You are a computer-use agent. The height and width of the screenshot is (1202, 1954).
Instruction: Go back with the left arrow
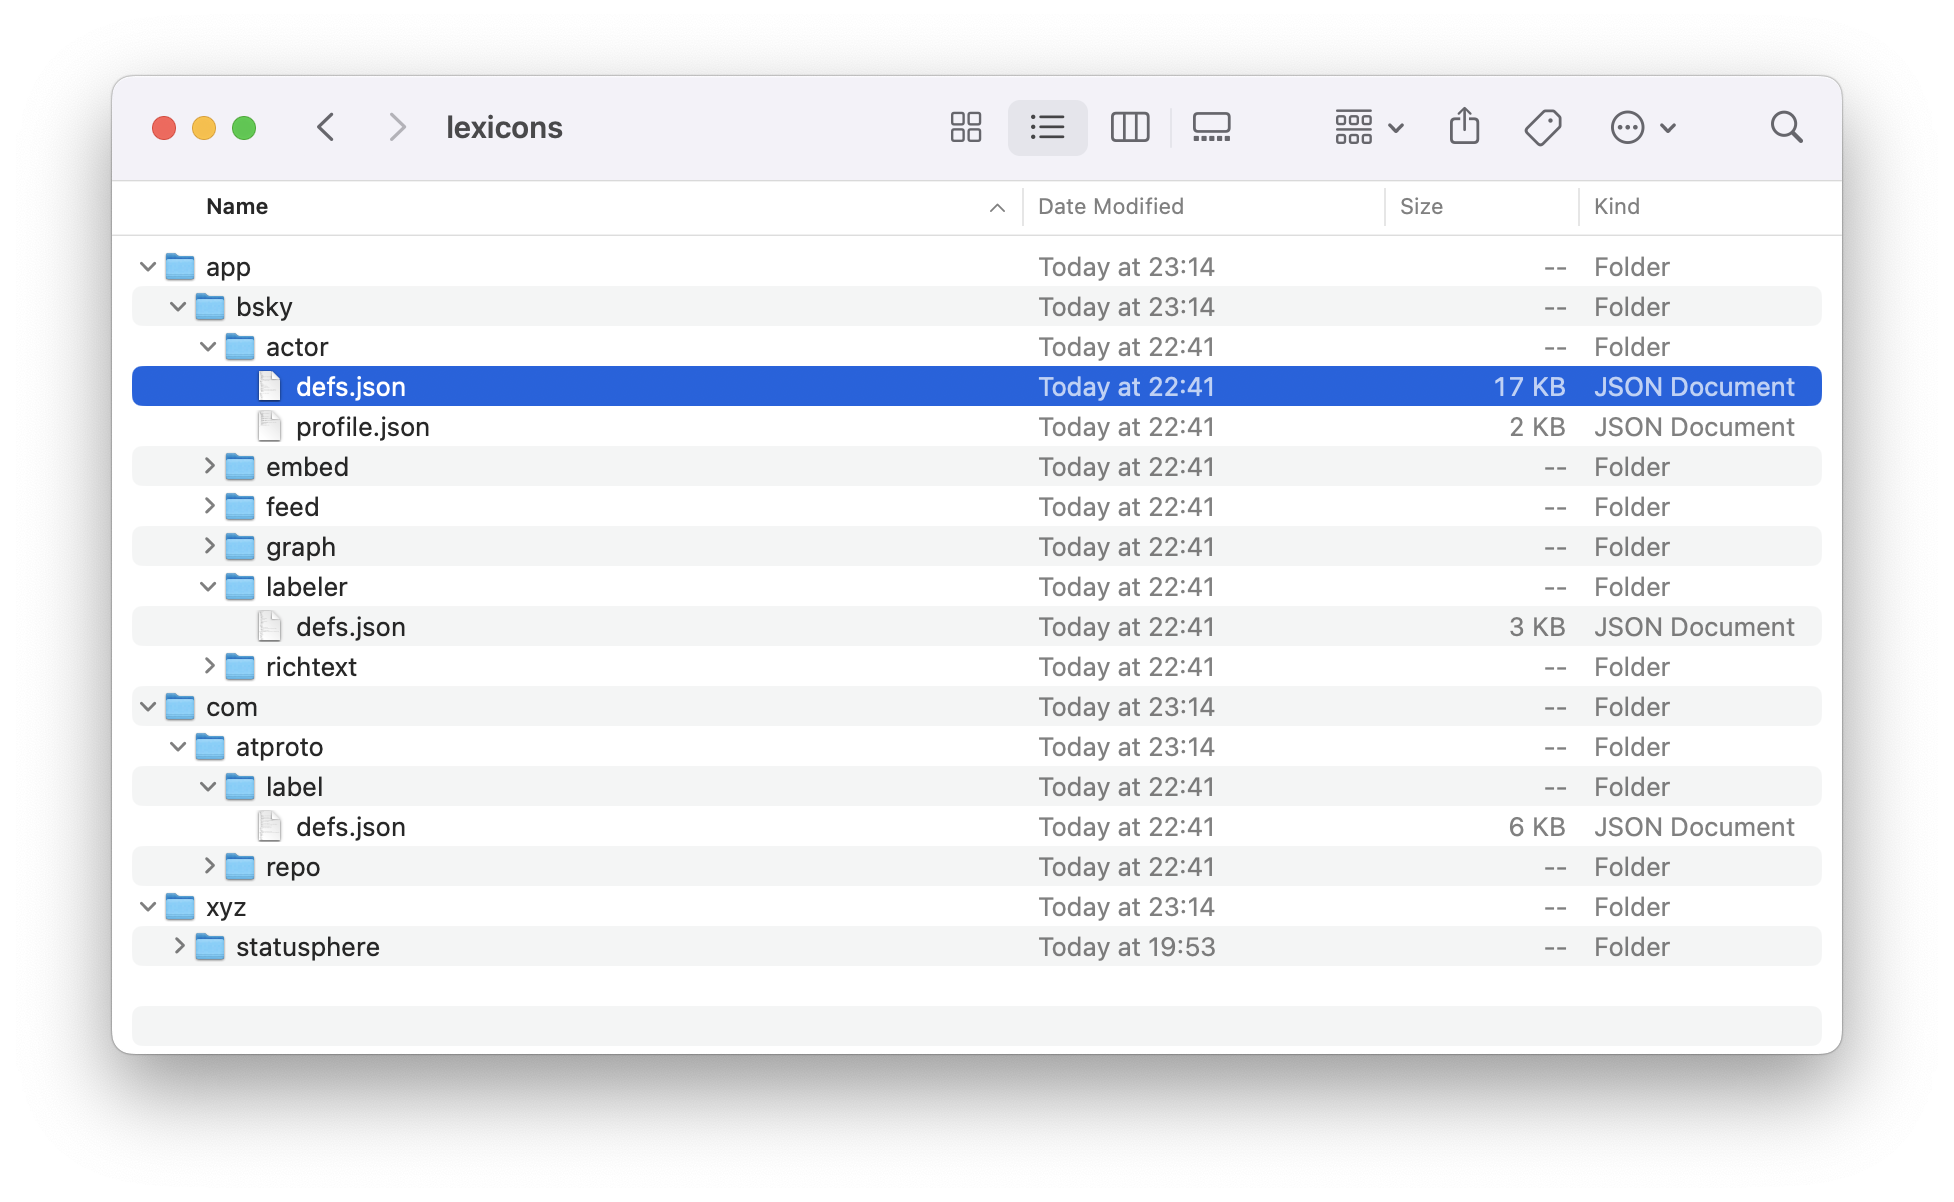326,127
